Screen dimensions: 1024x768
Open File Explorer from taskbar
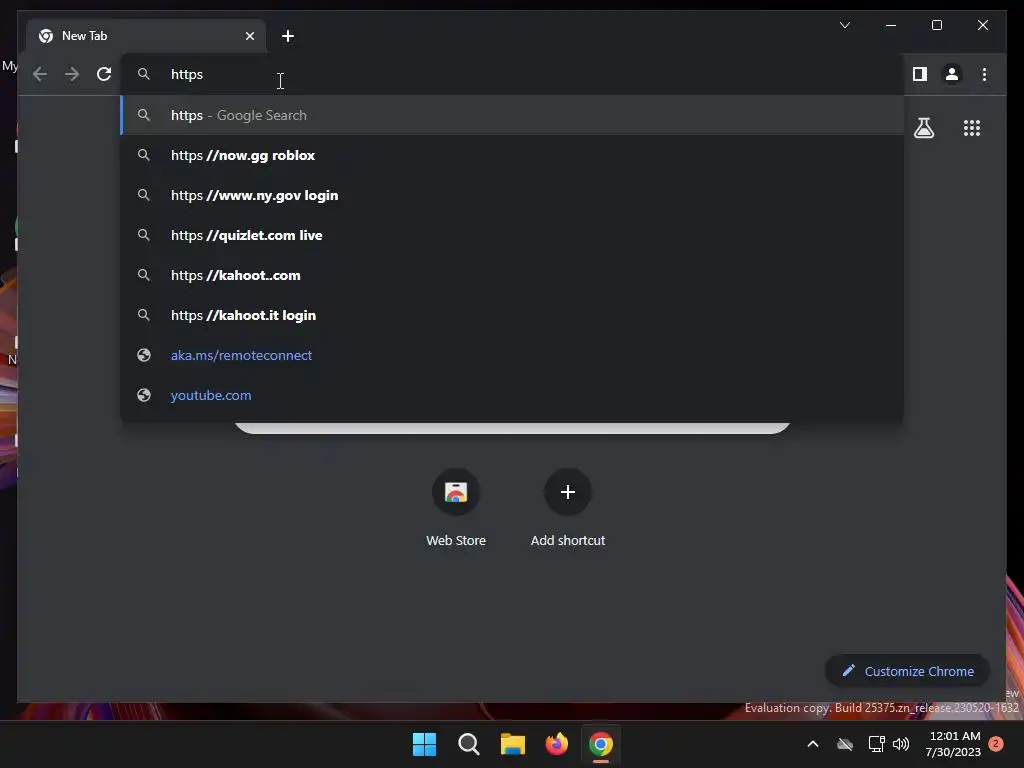513,744
